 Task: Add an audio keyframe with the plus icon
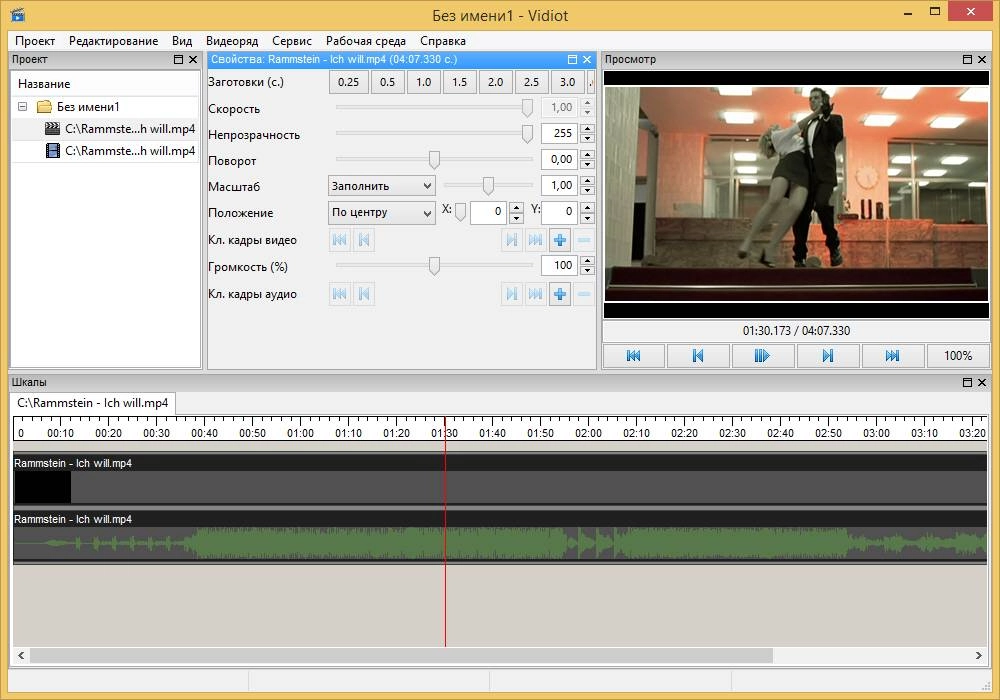[559, 294]
